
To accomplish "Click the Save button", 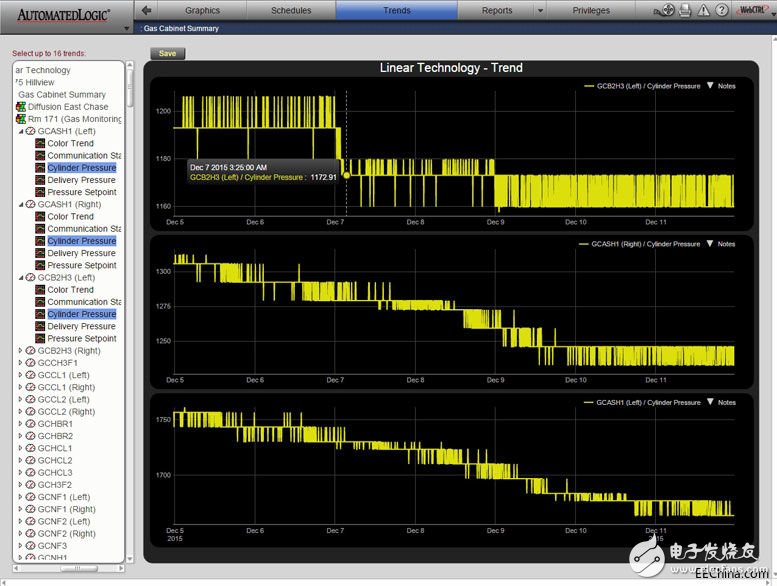I will pyautogui.click(x=167, y=53).
